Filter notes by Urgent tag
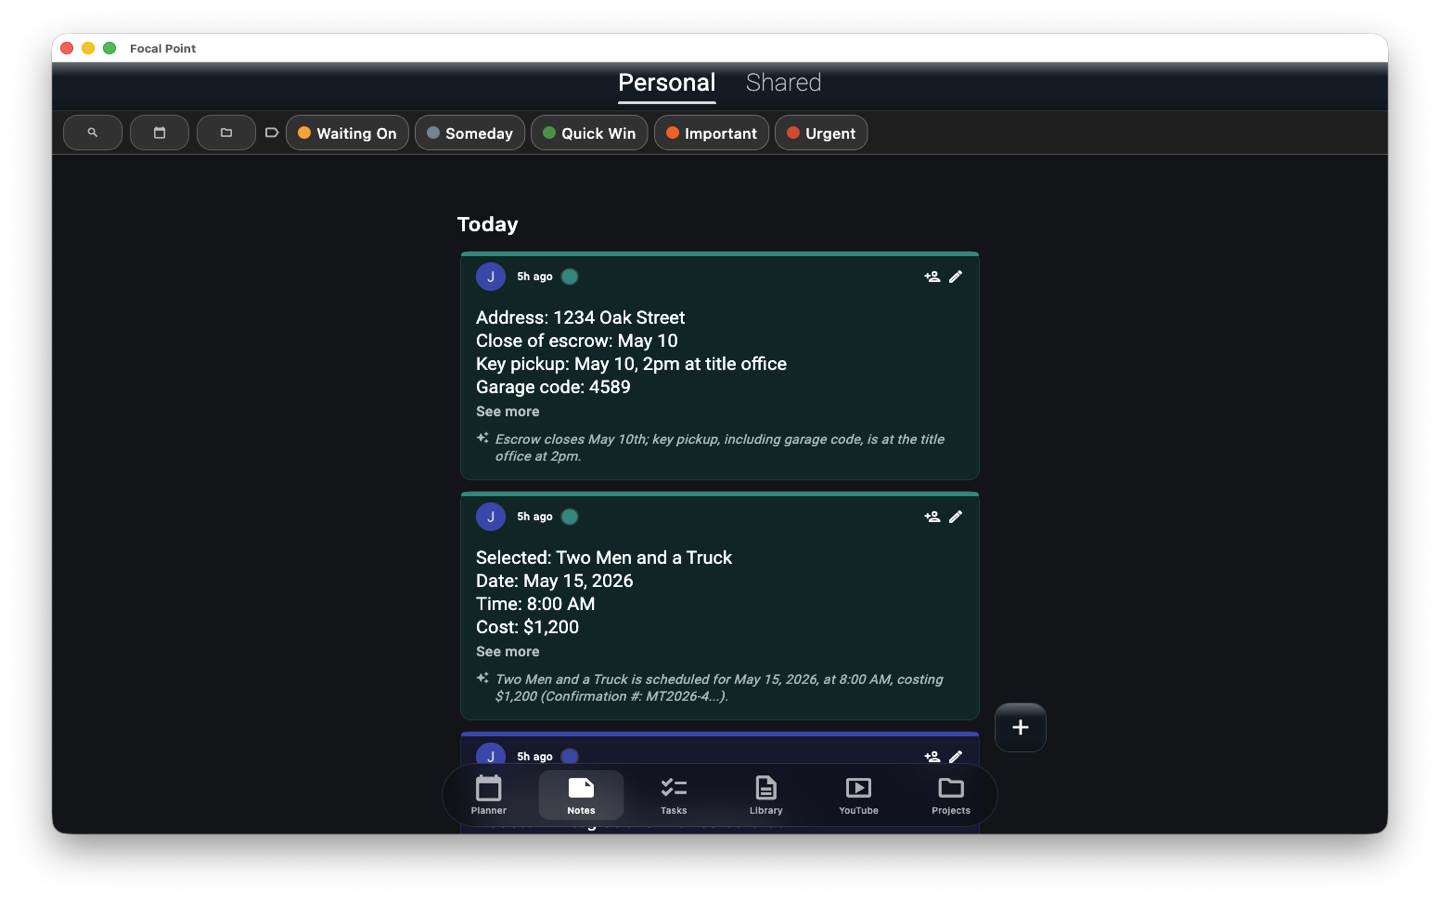Image resolution: width=1440 pixels, height=900 pixels. tap(821, 133)
